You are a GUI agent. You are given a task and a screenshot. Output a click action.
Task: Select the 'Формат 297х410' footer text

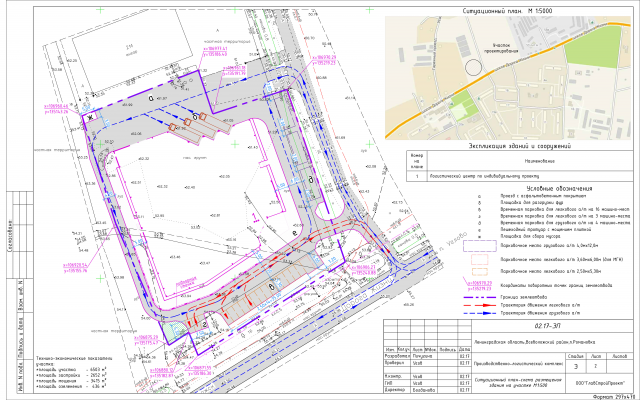coord(614,397)
